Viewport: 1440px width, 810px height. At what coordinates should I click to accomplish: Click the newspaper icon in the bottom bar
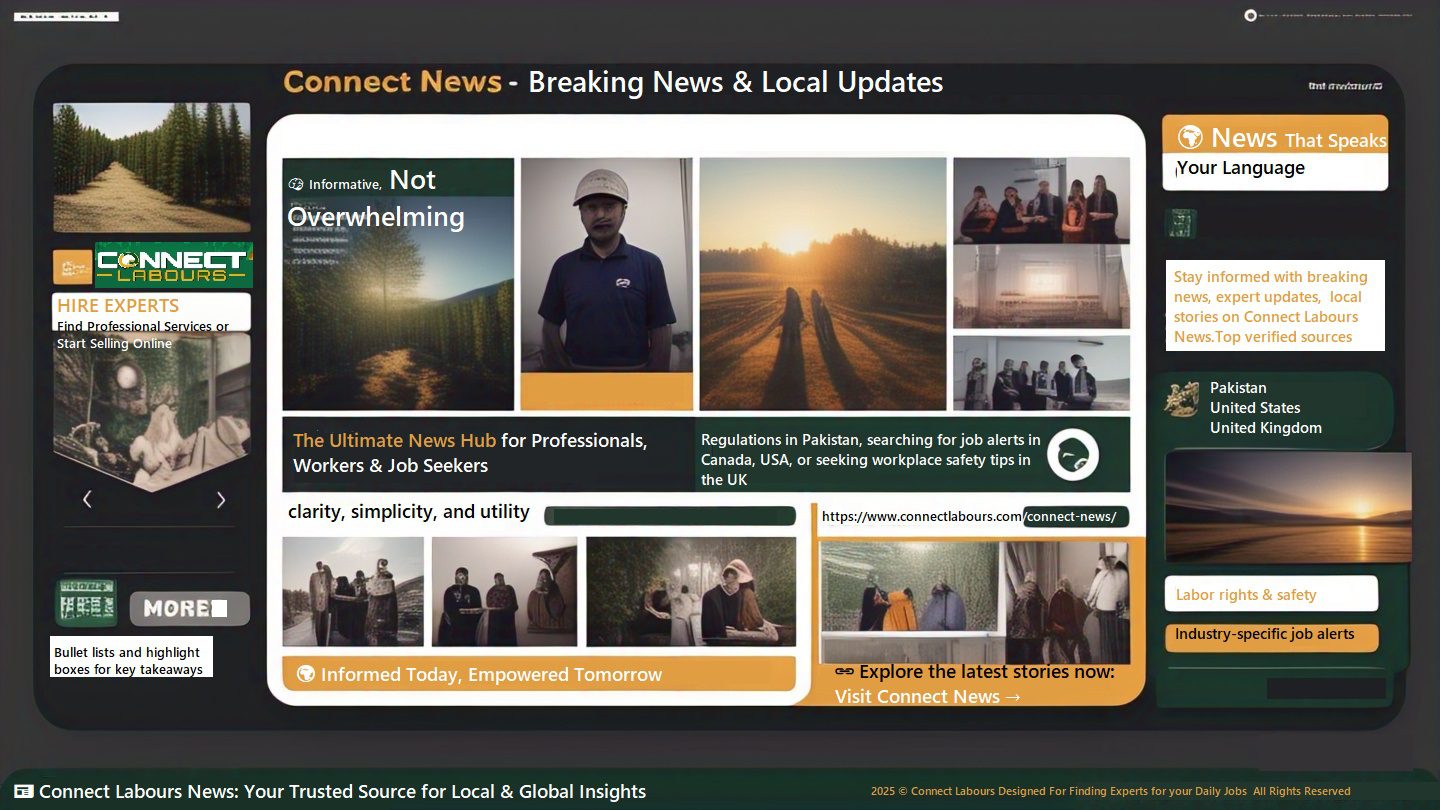click(x=23, y=791)
